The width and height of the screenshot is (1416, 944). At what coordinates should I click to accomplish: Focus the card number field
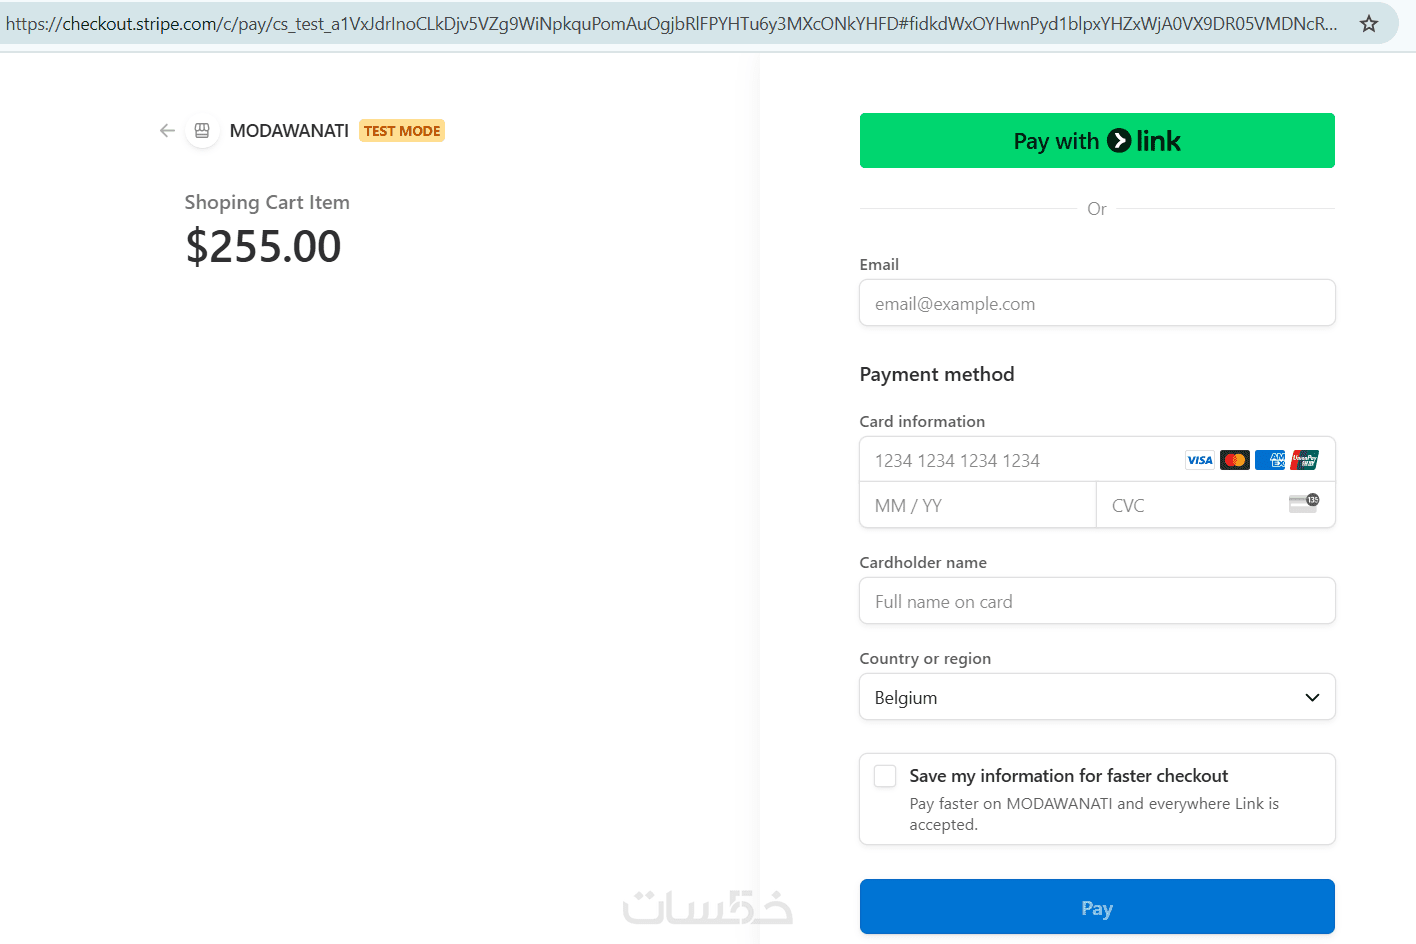pos(1020,460)
